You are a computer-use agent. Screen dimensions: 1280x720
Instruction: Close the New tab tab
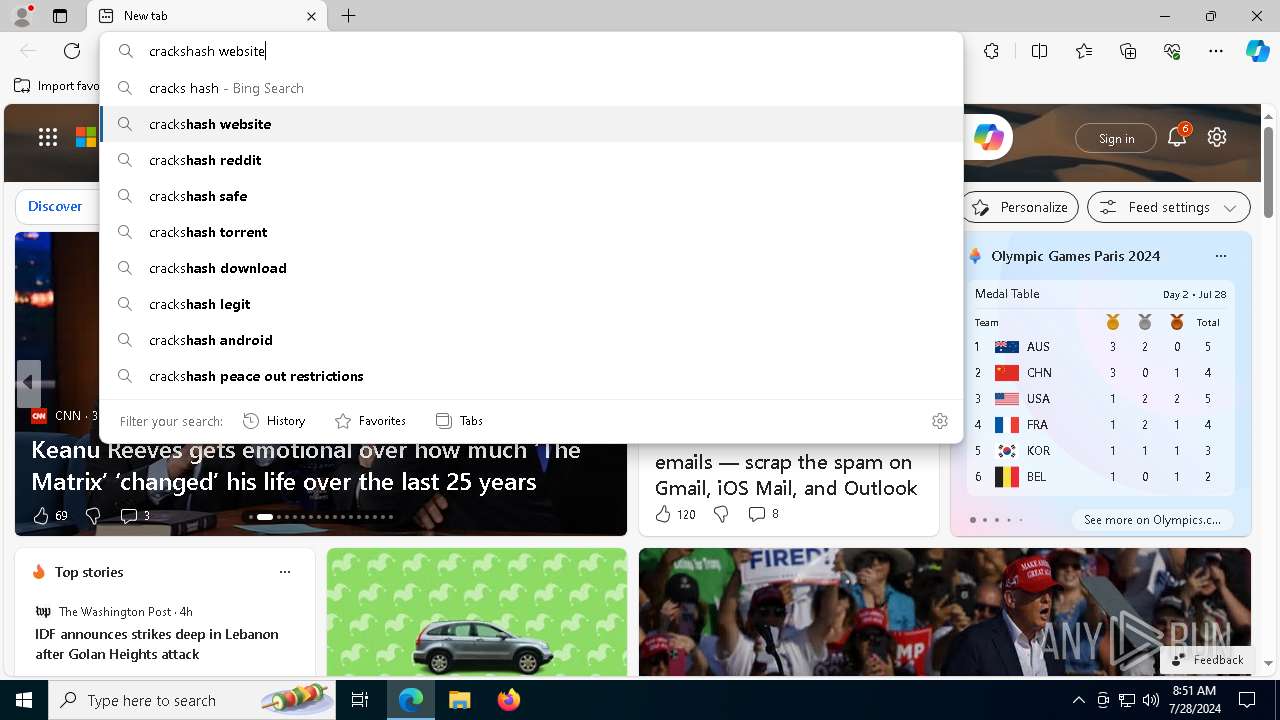pyautogui.click(x=311, y=16)
